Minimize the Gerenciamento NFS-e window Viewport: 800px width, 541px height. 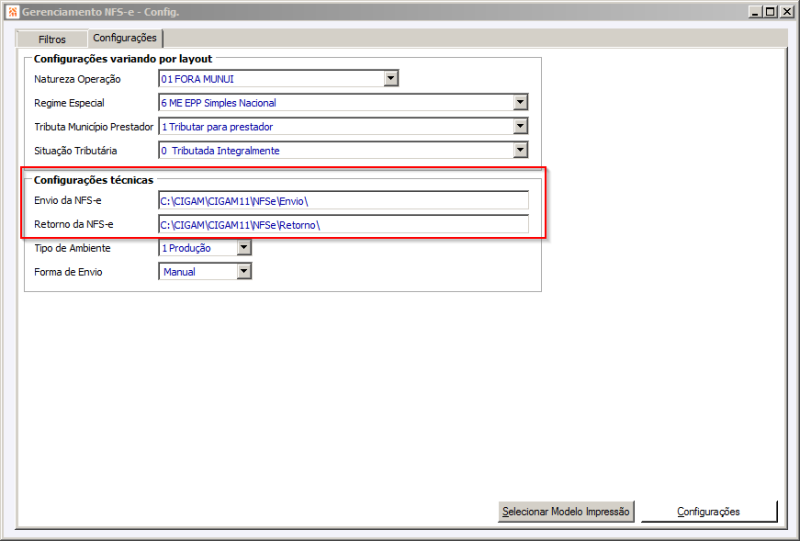click(x=756, y=12)
